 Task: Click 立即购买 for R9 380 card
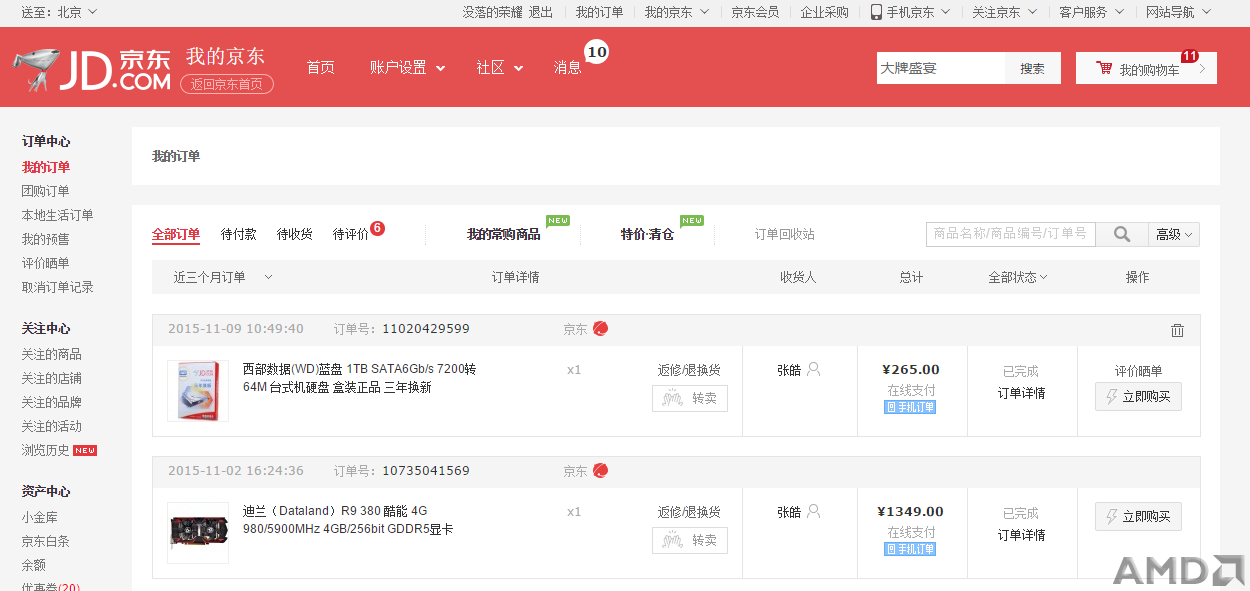[1138, 517]
